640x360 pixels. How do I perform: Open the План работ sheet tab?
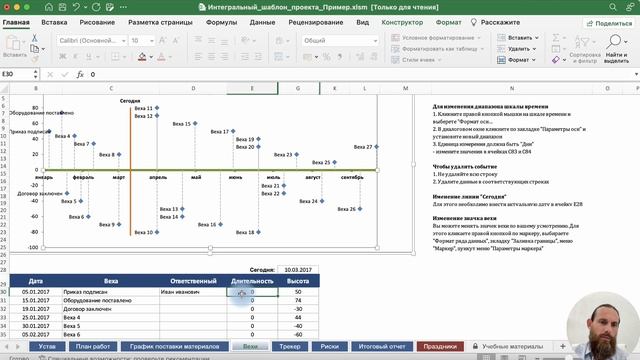coord(93,347)
